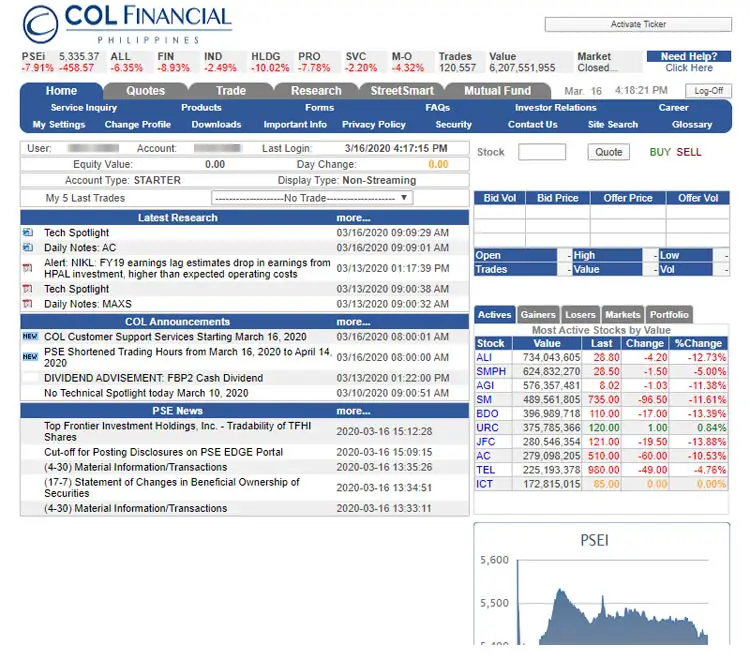The height and width of the screenshot is (660, 750).
Task: Click the Activate Ticker button
Action: tap(638, 24)
